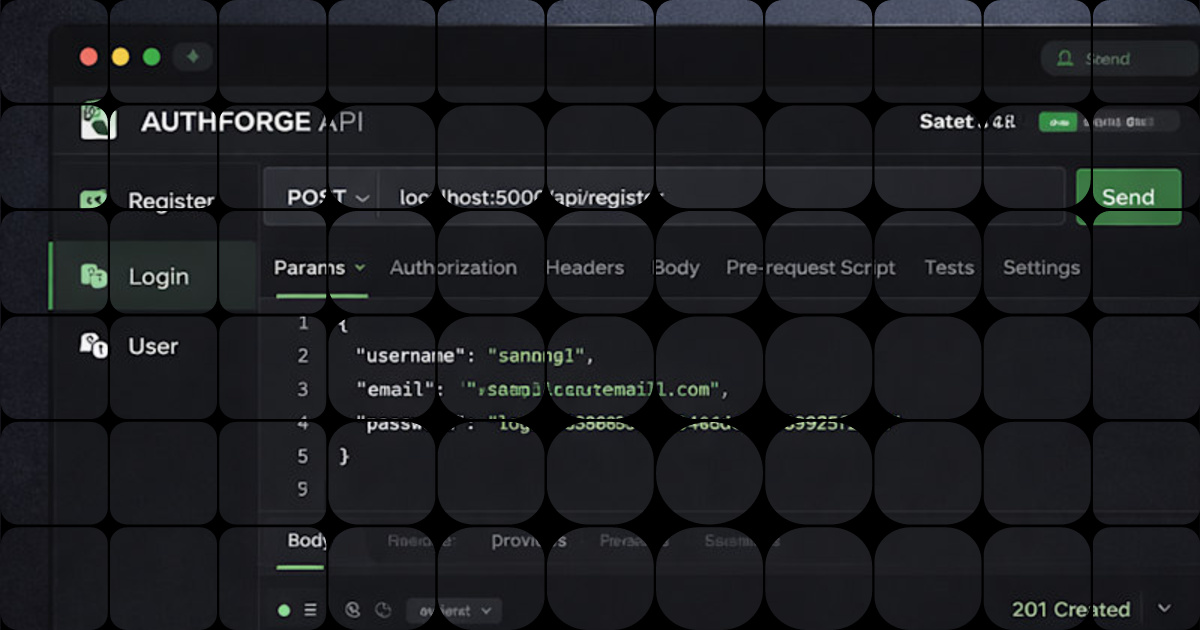The height and width of the screenshot is (630, 1200).
Task: Open the Settings tab
Action: (x=1041, y=268)
